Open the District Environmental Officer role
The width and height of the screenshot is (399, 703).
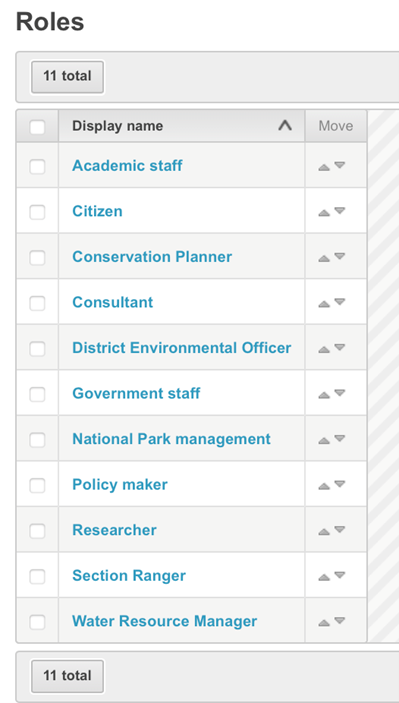(182, 347)
